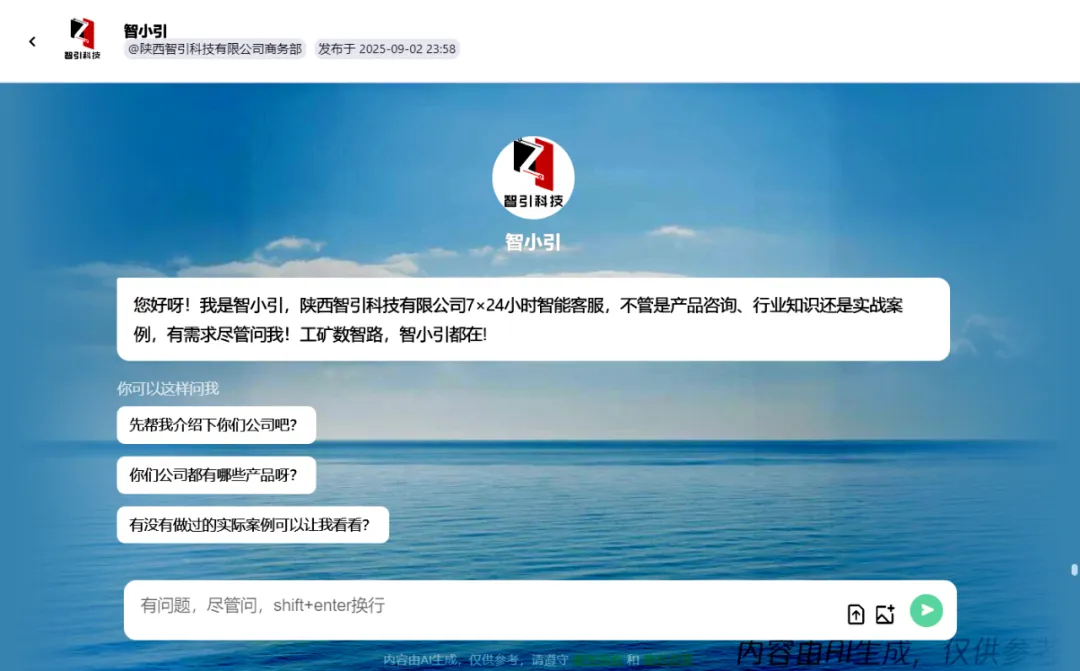This screenshot has width=1080, height=671.
Task: Click the 智引科技 logo in the top header
Action: (82, 39)
